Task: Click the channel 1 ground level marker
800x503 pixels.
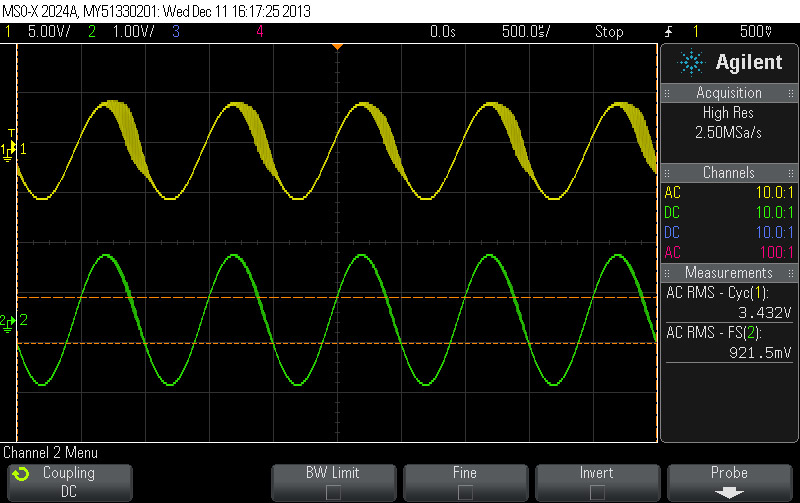Action: tap(8, 151)
